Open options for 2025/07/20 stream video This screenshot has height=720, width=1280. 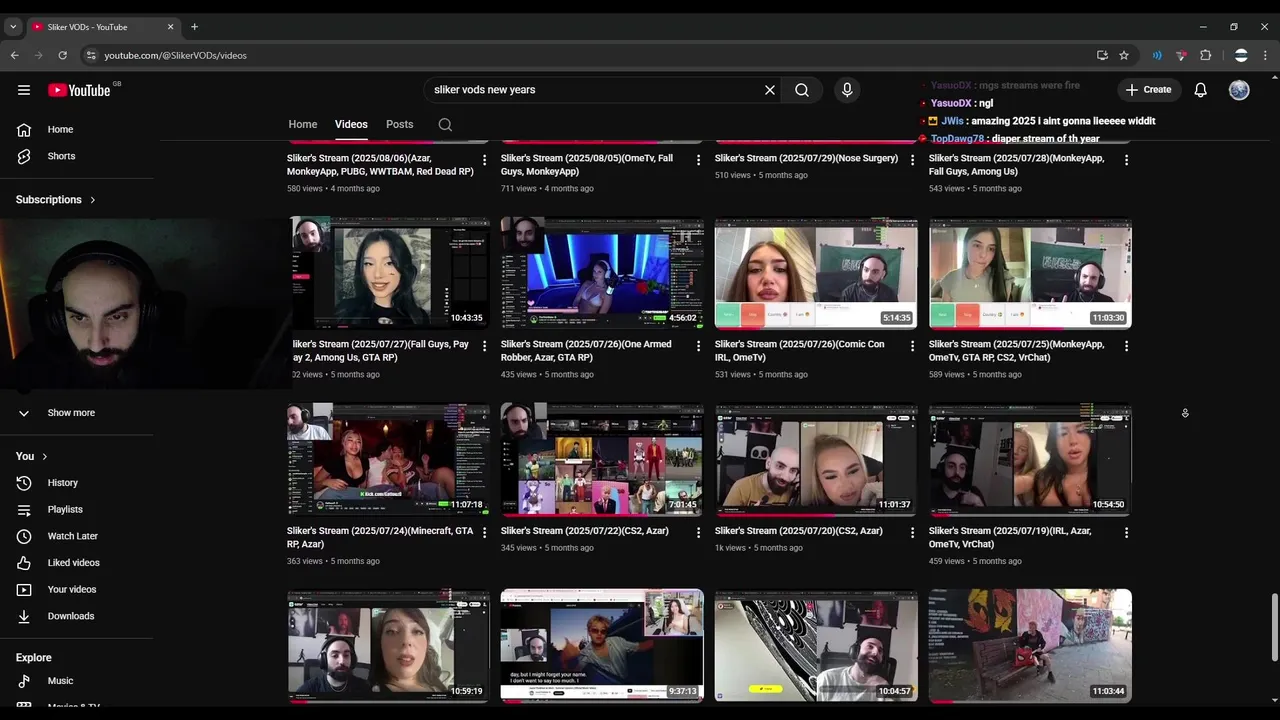(x=912, y=533)
